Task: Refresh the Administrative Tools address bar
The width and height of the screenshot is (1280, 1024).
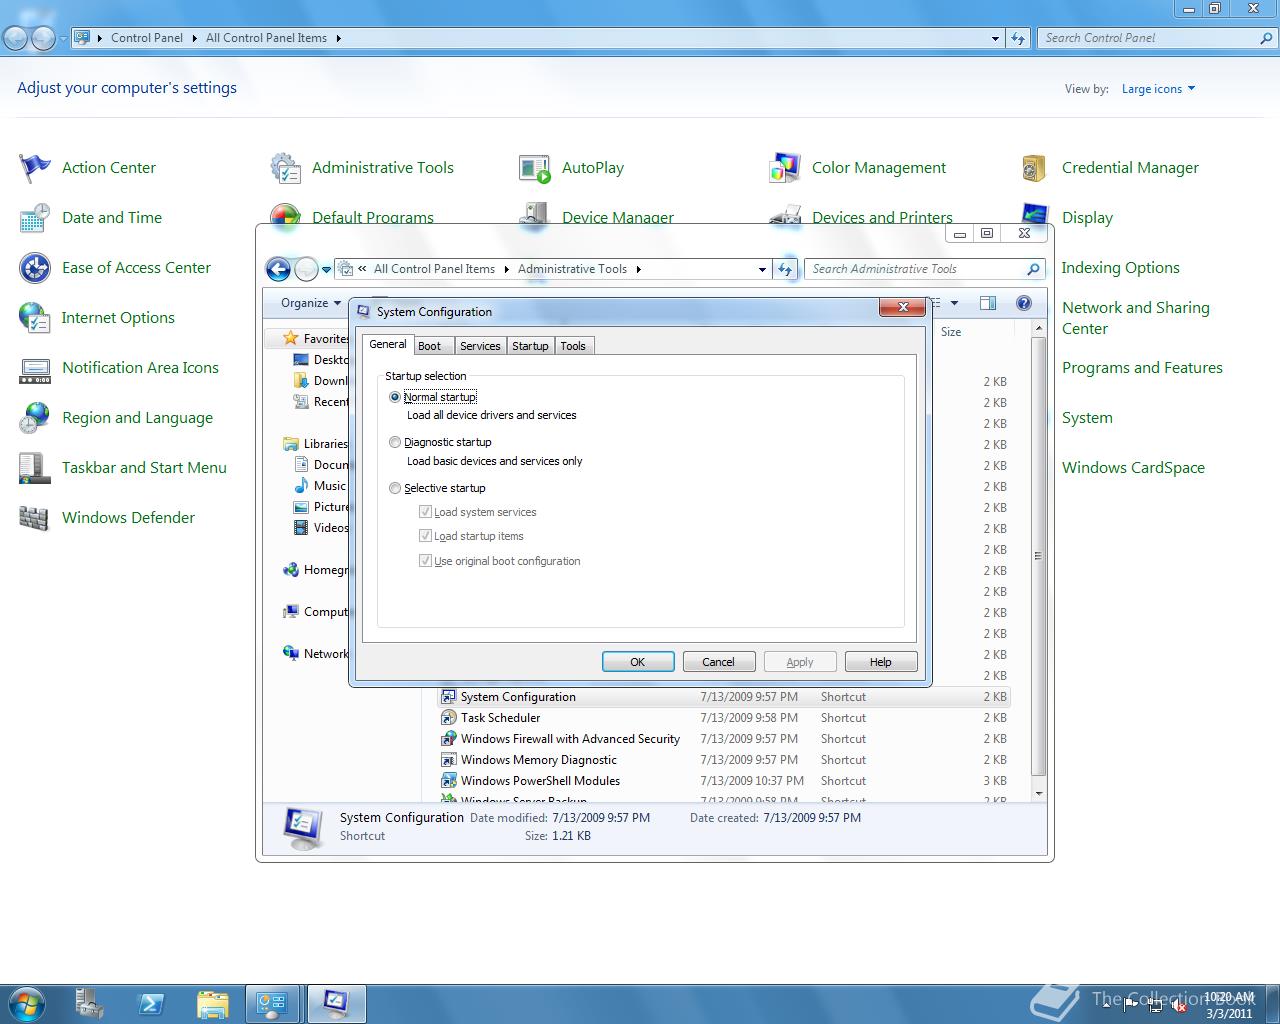Action: click(x=785, y=269)
